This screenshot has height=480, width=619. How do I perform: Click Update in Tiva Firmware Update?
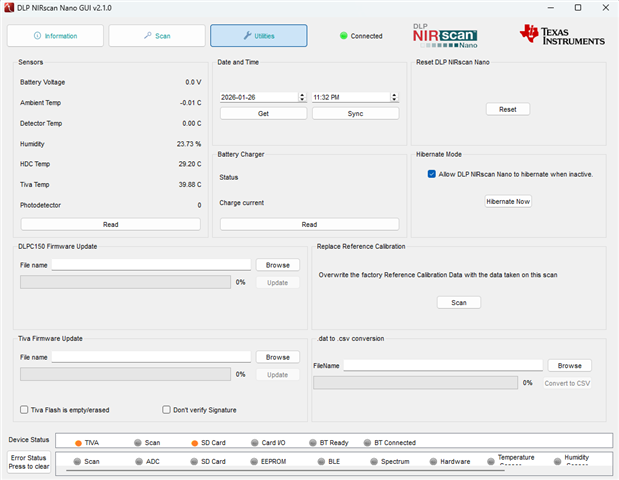[x=278, y=375]
